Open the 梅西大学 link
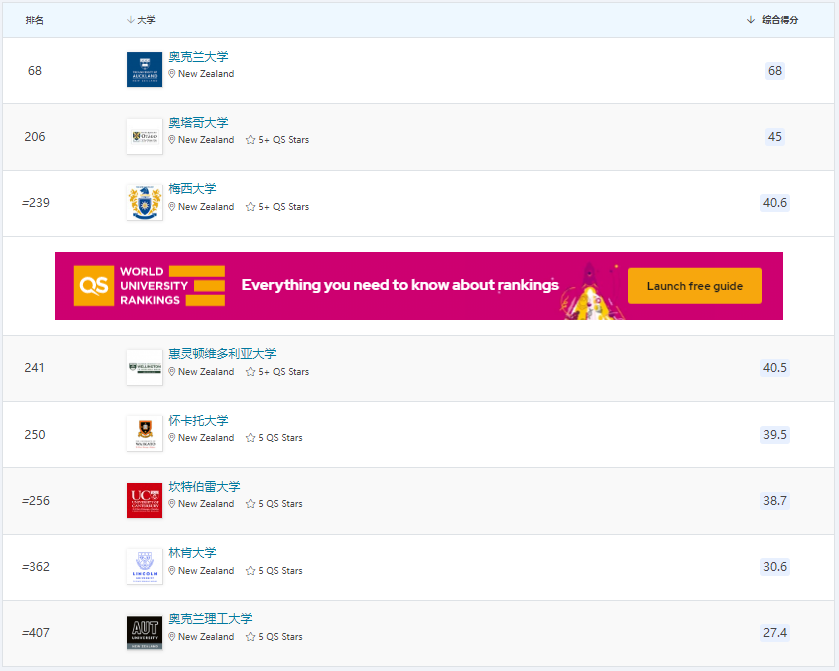This screenshot has height=671, width=839. [192, 189]
